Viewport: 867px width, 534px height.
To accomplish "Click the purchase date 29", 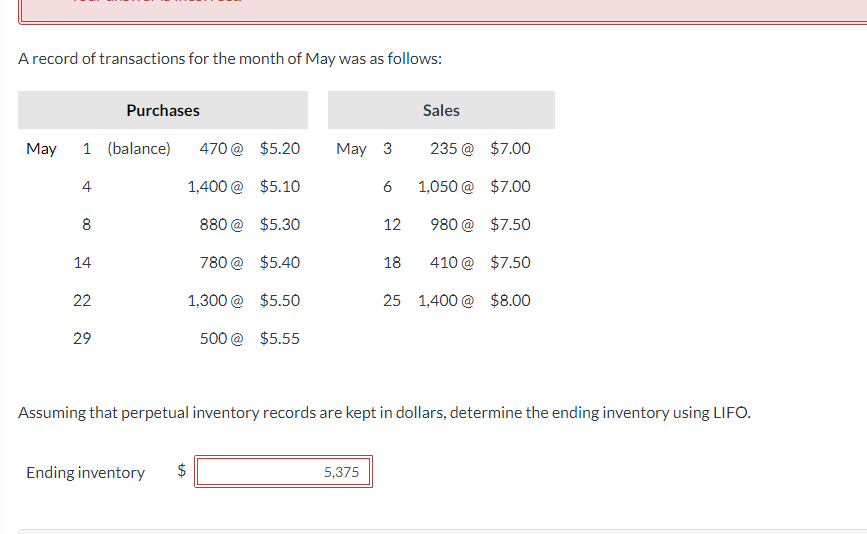I will point(82,338).
